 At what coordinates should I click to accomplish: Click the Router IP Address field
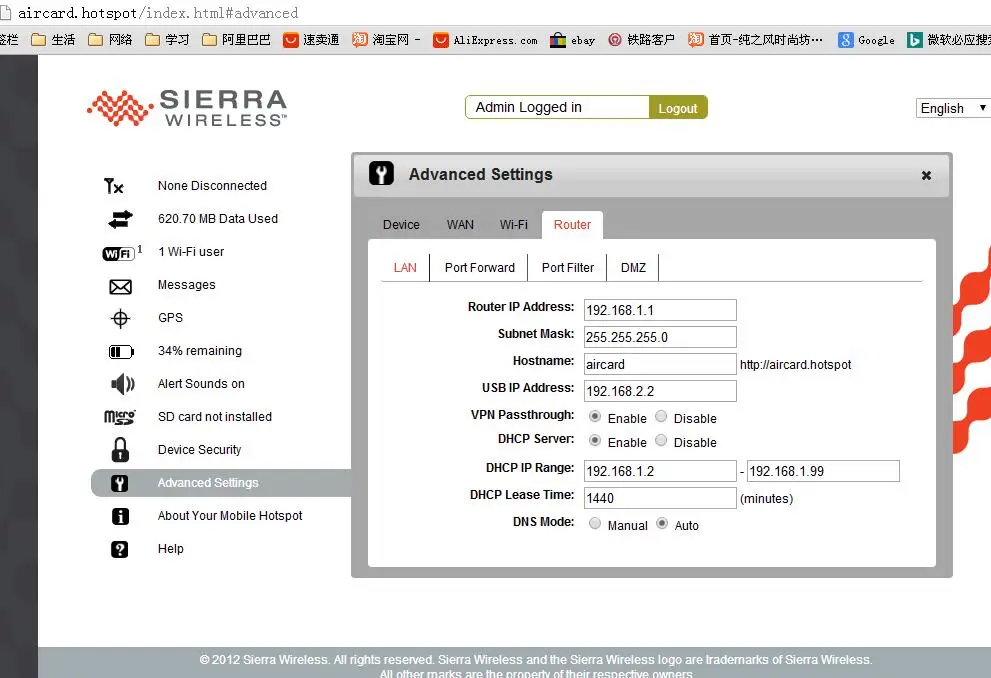click(660, 310)
